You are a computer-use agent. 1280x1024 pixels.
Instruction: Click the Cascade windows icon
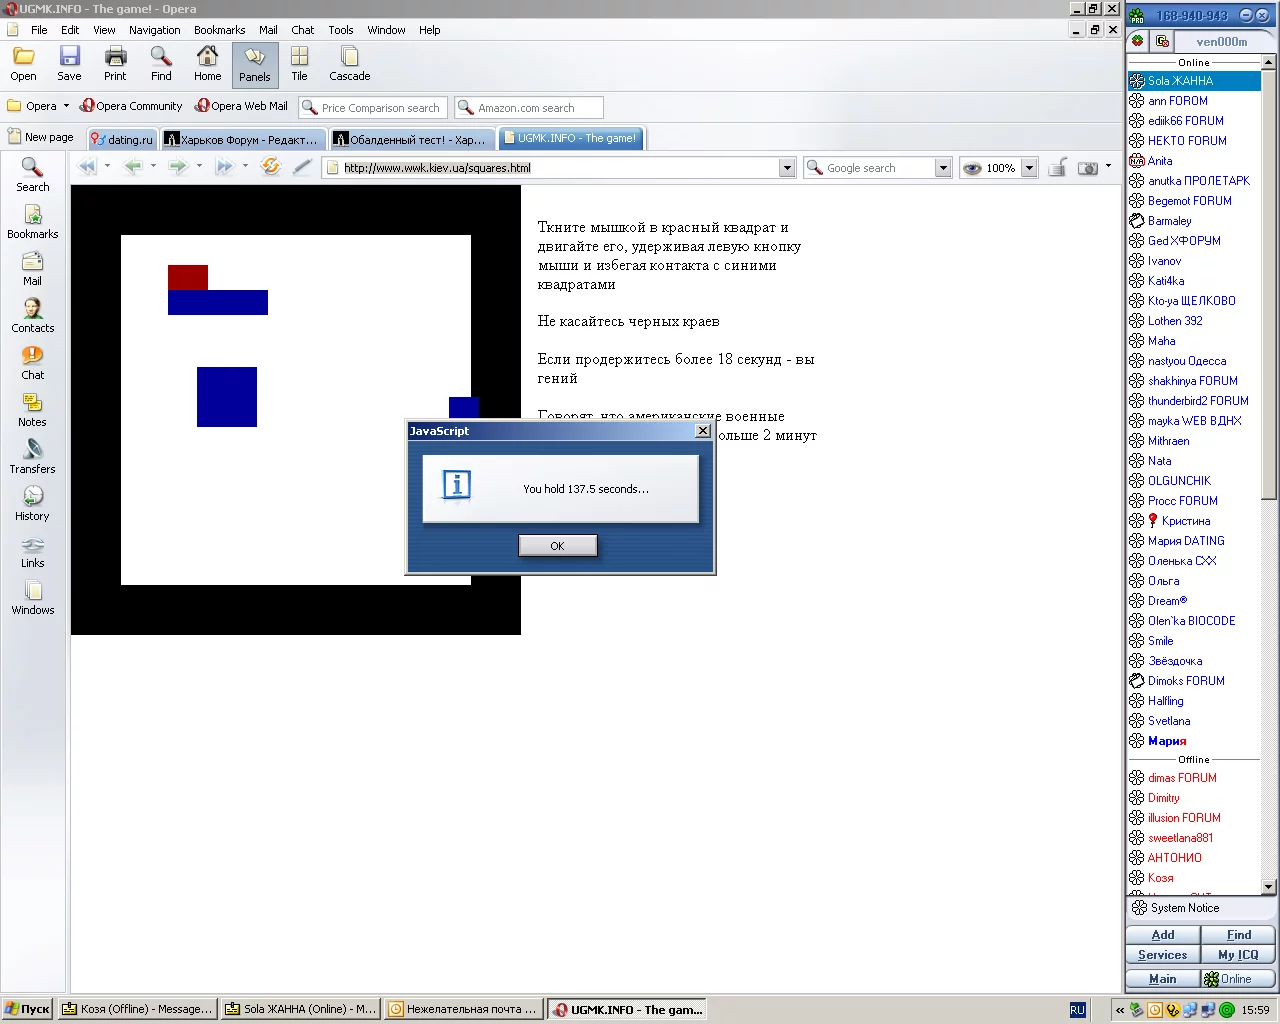click(x=350, y=64)
